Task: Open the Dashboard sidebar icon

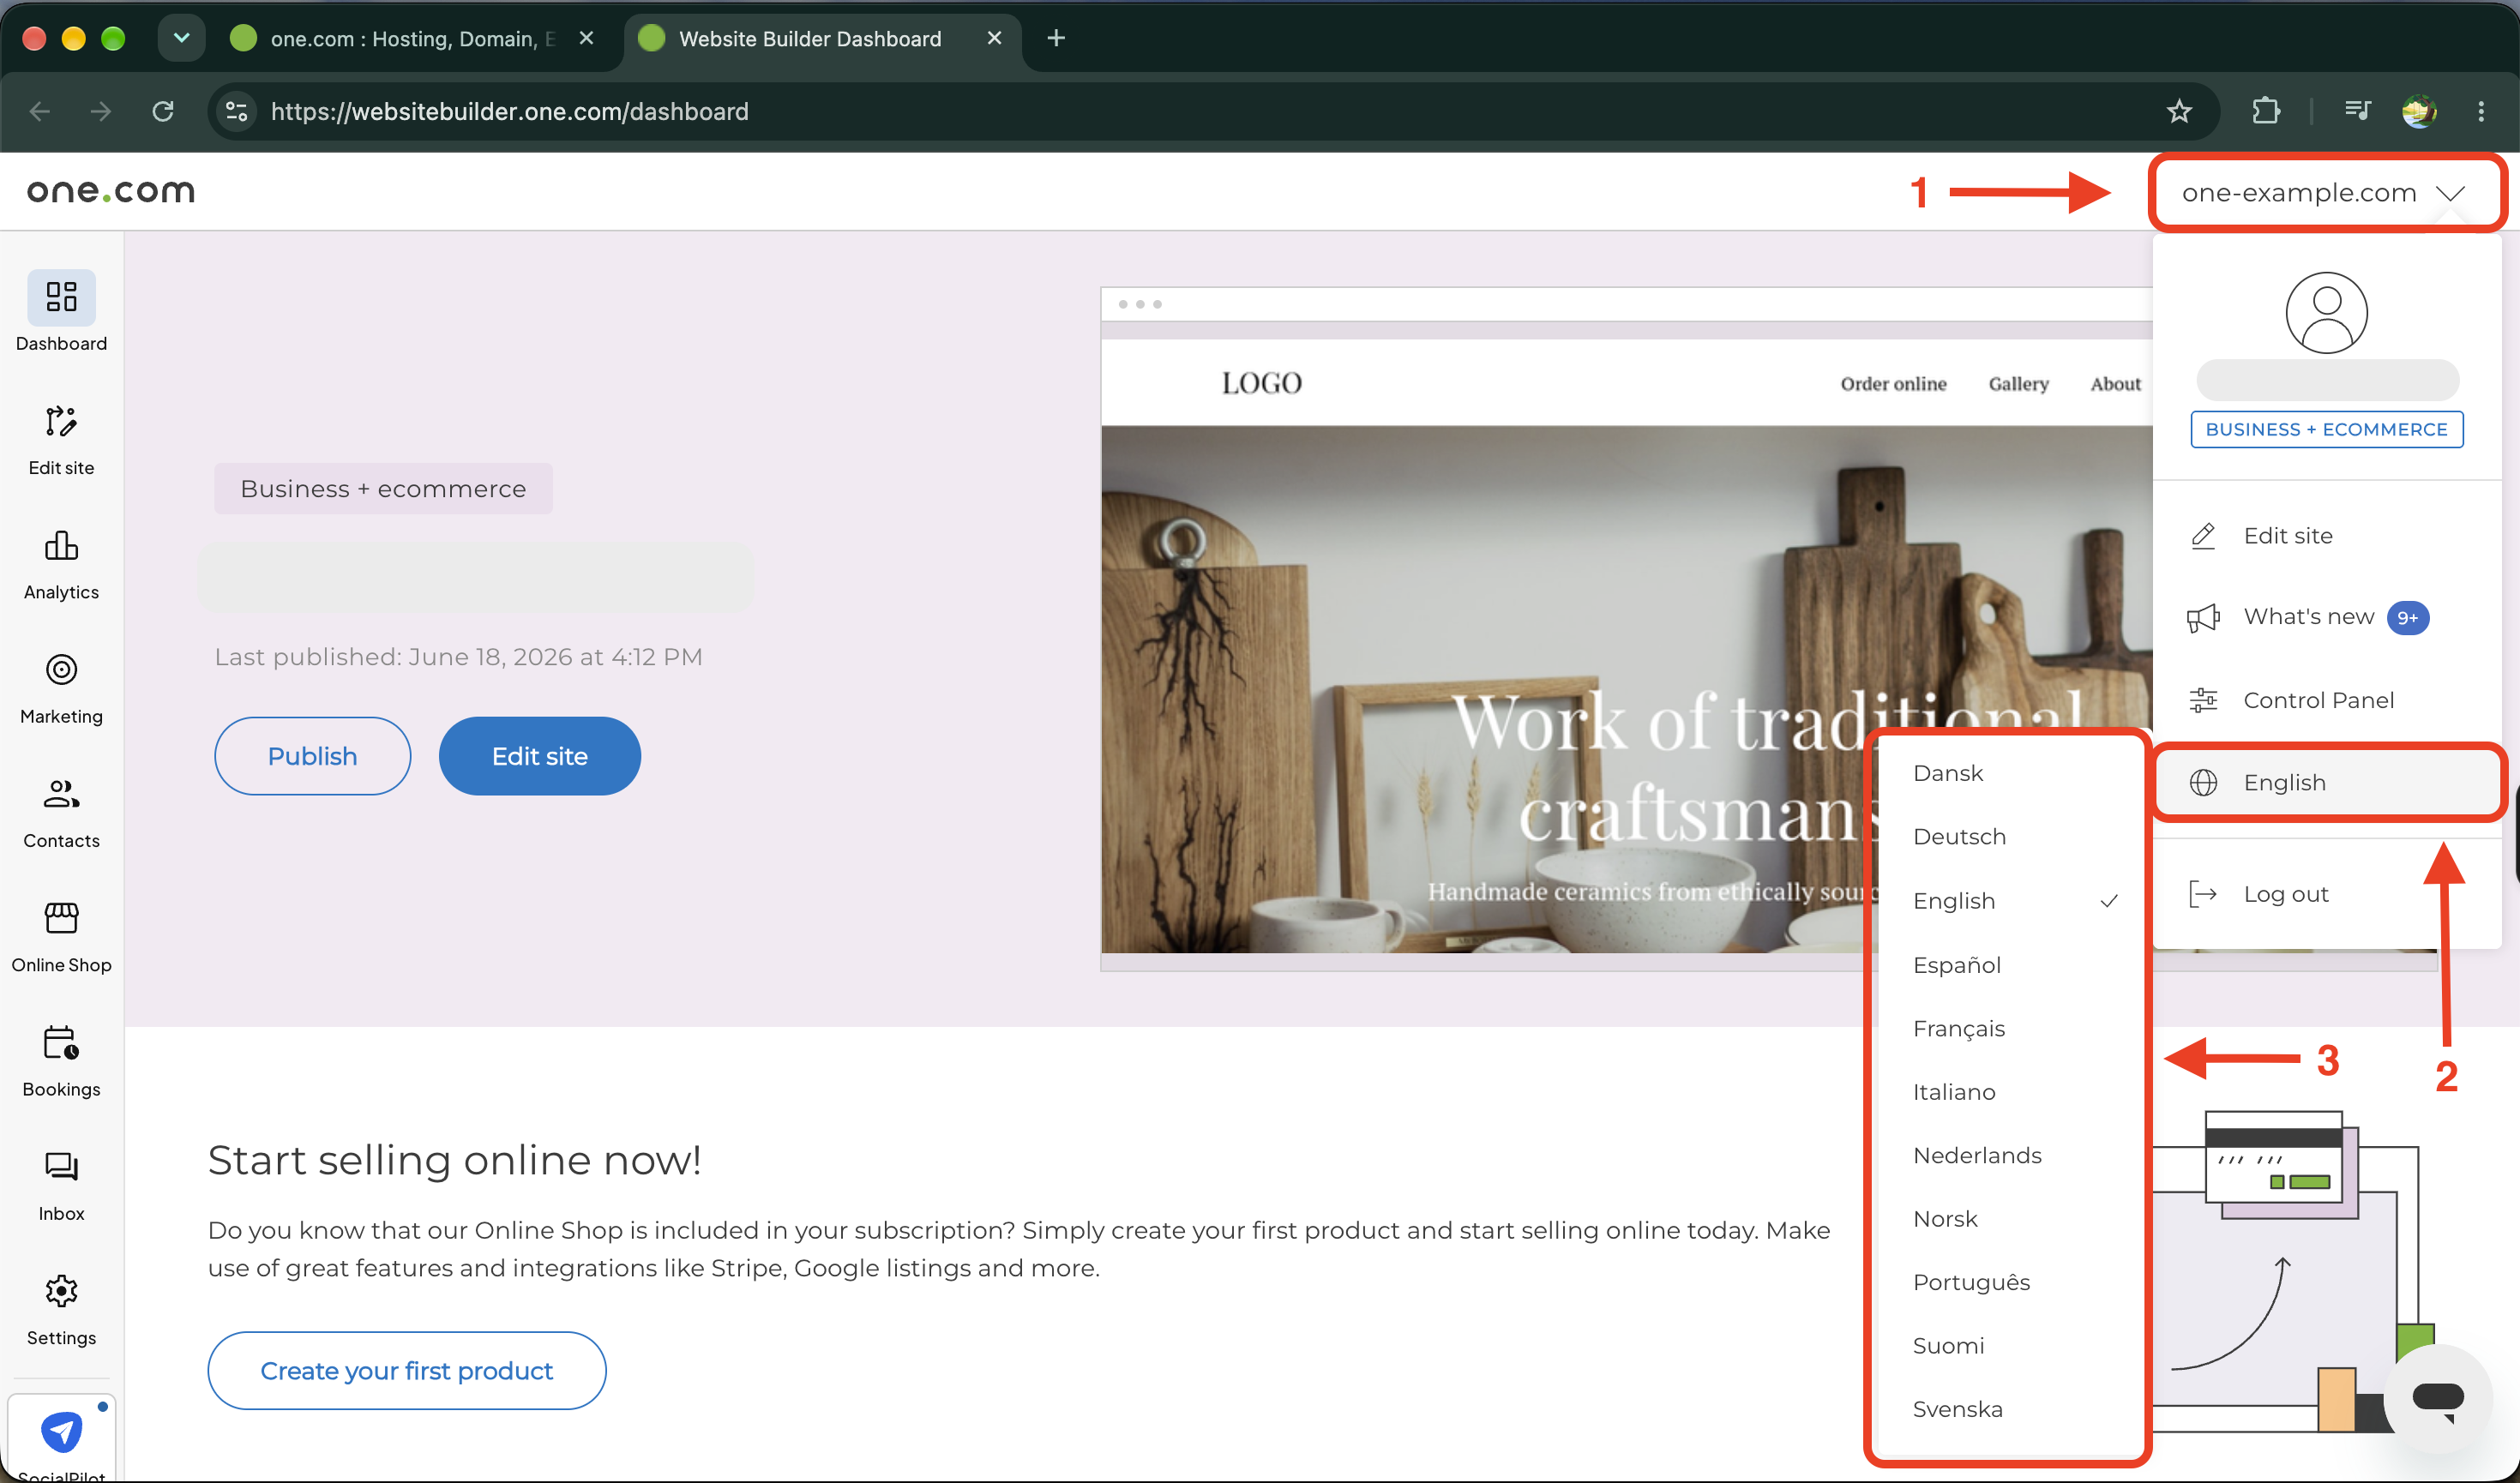Action: 61,298
